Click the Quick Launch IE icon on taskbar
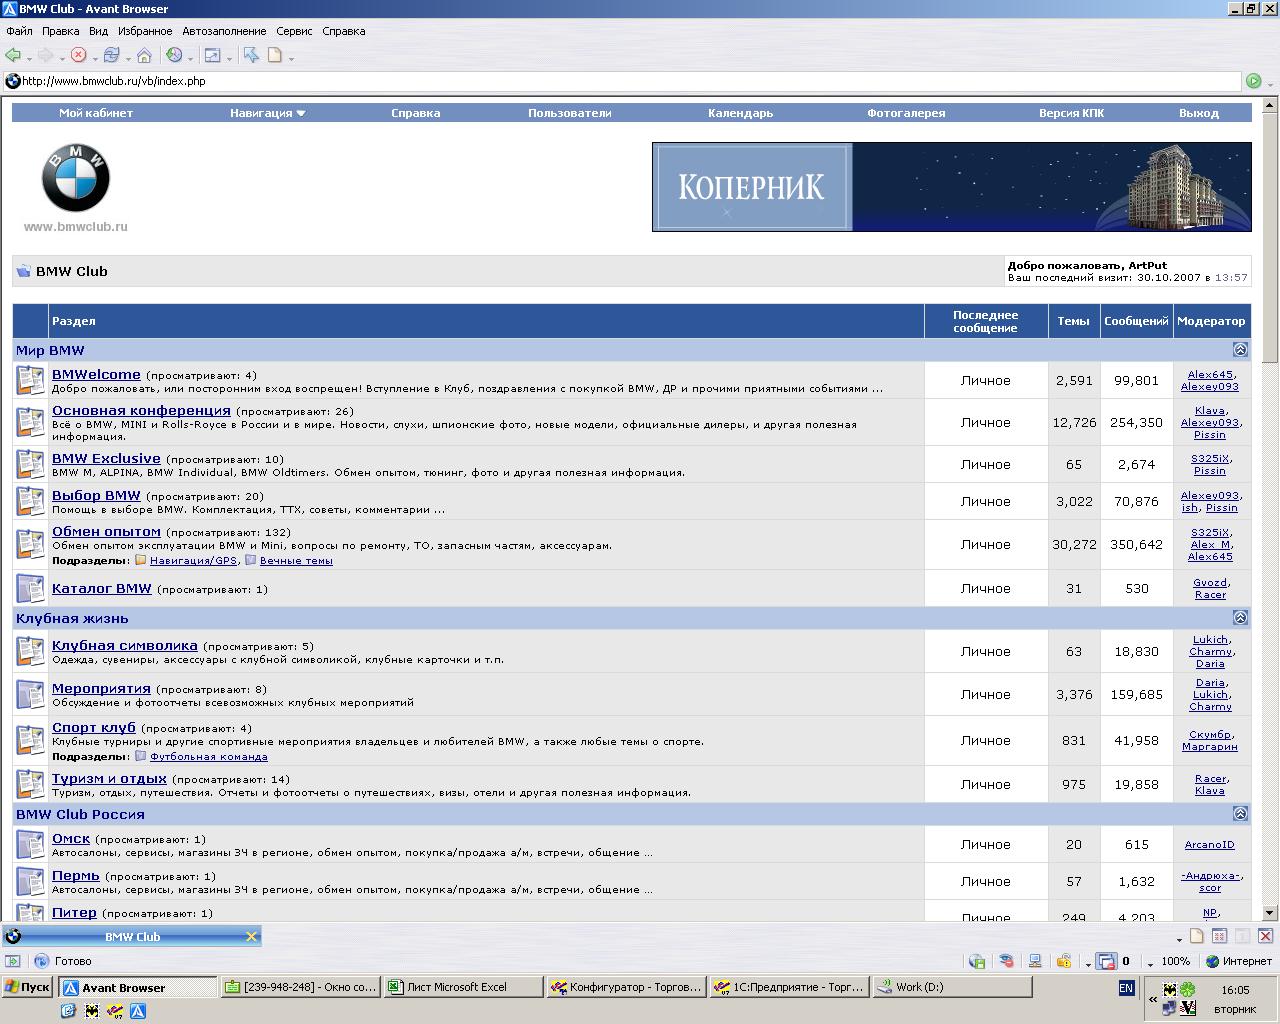Viewport: 1280px width, 1024px height. (x=68, y=1010)
